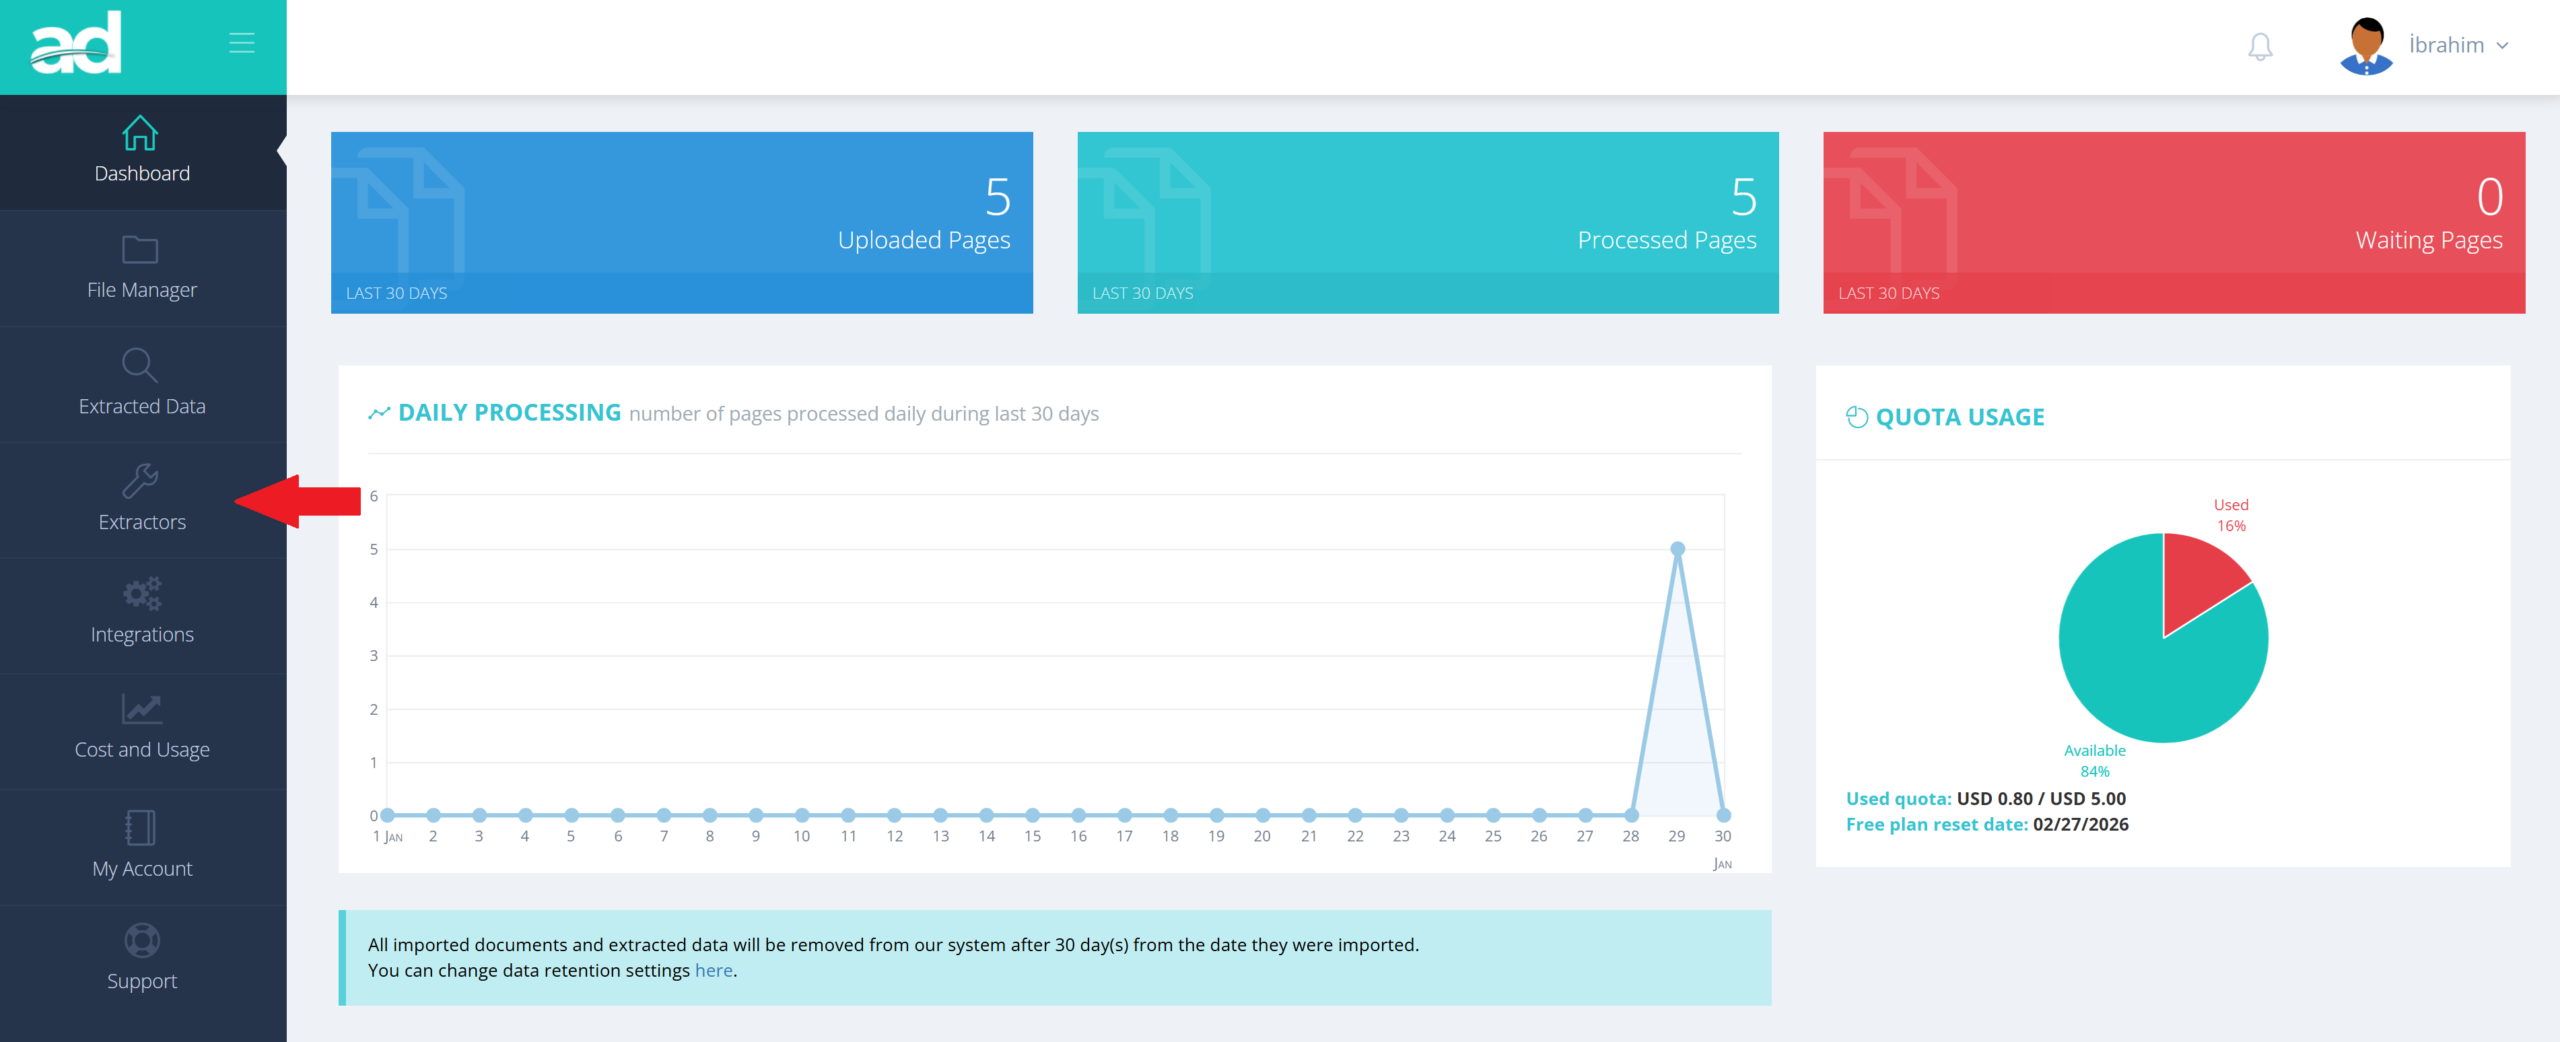Open the Processed Pages card
Screen dimensions: 2560x1042
pyautogui.click(x=1427, y=222)
